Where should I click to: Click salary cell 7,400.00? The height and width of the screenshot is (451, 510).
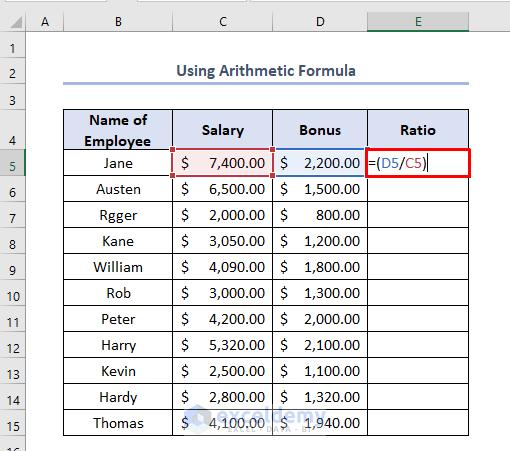point(223,163)
